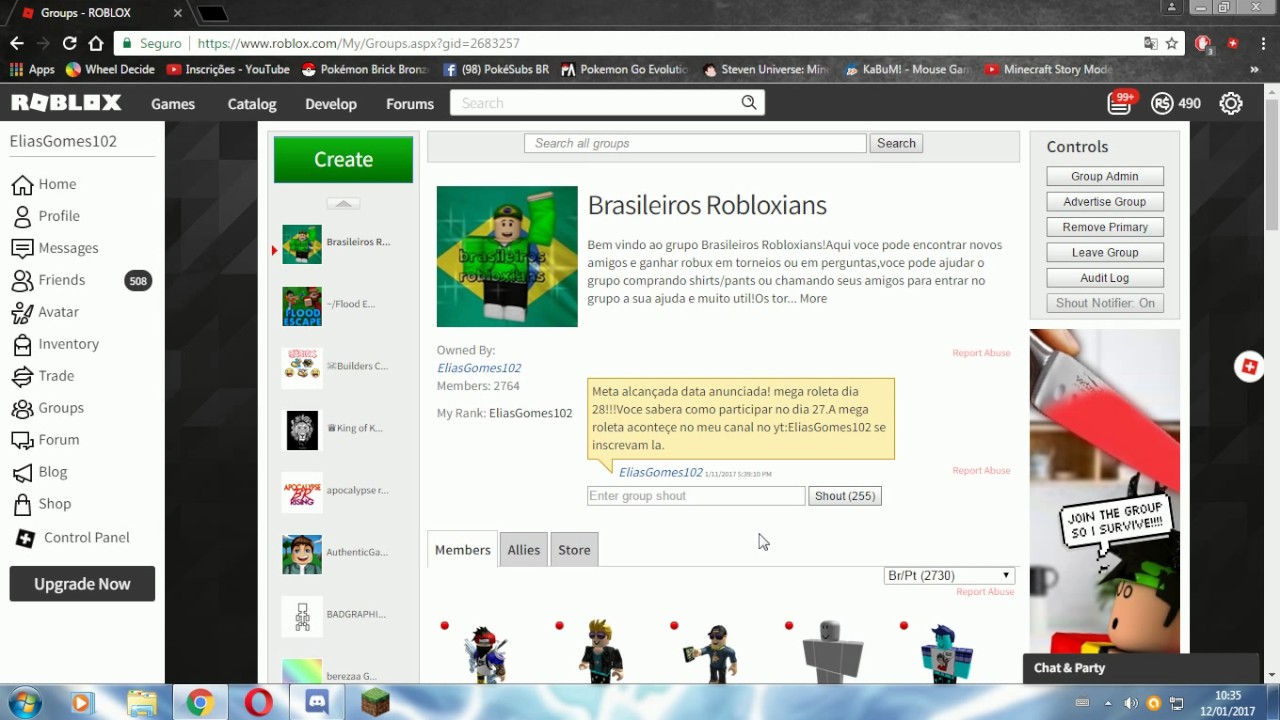Switch to the Members tab
Viewport: 1280px width, 720px height.
point(463,549)
